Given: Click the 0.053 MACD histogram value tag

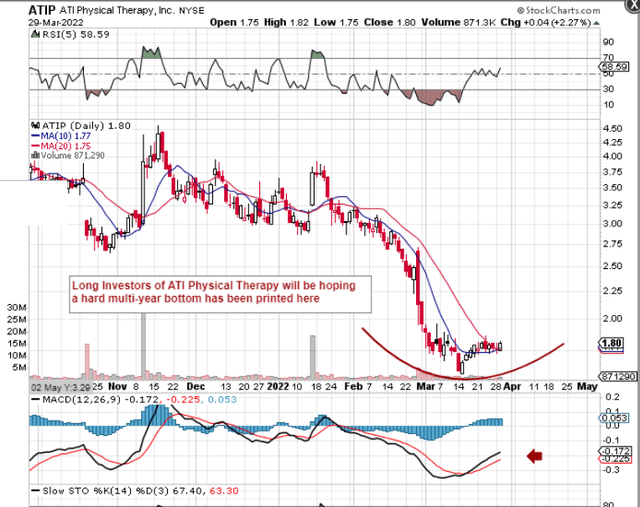Looking at the screenshot, I should point(613,418).
